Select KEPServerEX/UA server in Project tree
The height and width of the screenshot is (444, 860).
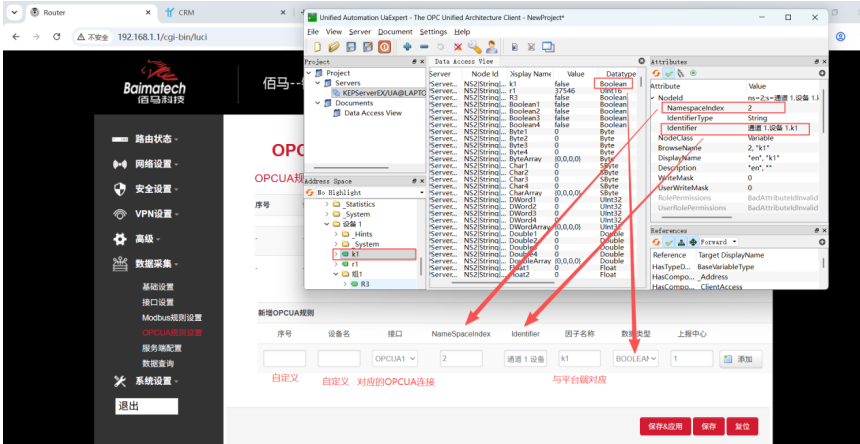point(380,93)
